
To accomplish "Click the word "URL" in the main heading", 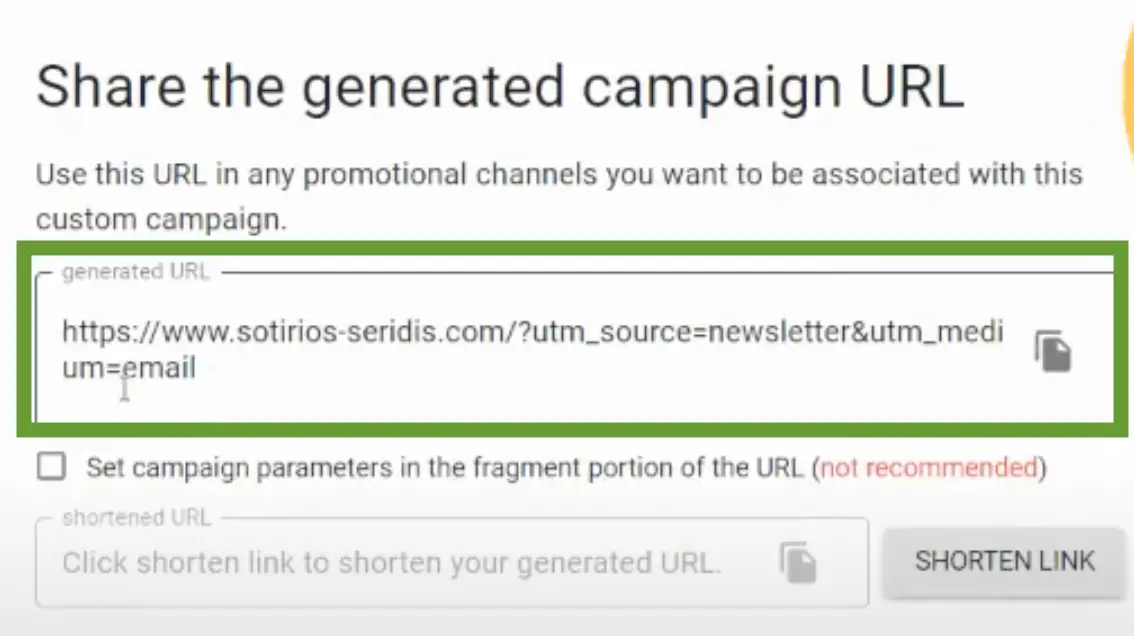I will click(x=912, y=87).
